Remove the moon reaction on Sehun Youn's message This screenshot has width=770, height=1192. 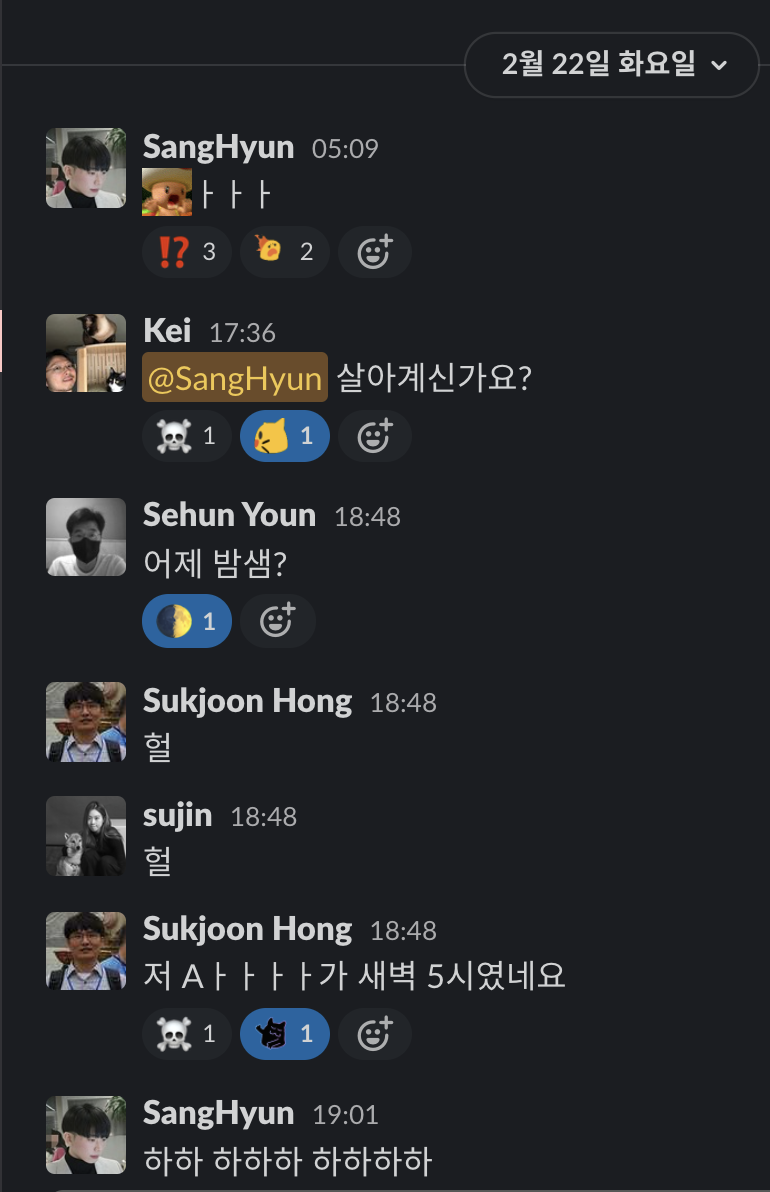point(187,621)
